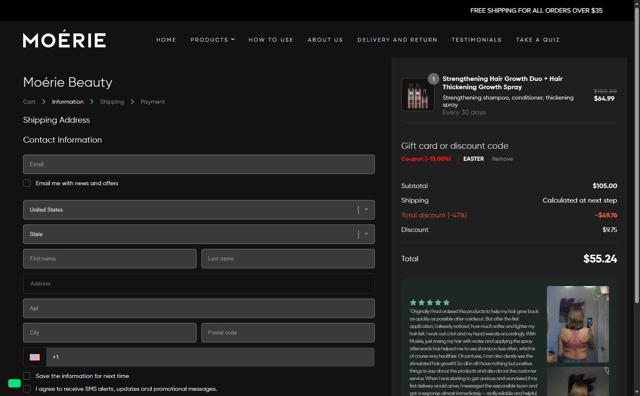Open the Home menu item
This screenshot has width=640, height=396.
[x=166, y=40]
